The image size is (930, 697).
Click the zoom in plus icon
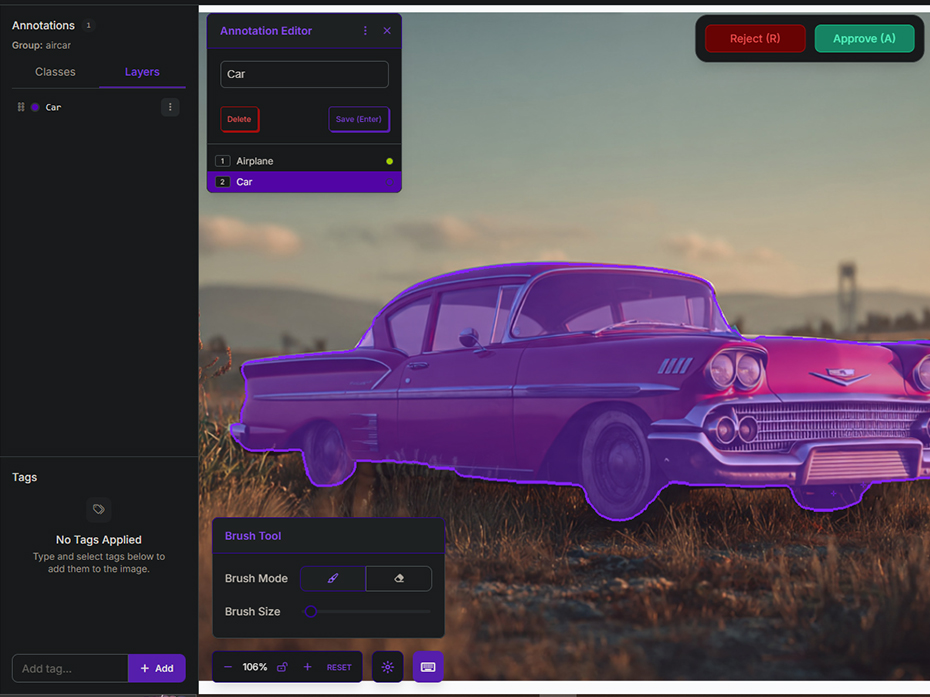[x=307, y=667]
